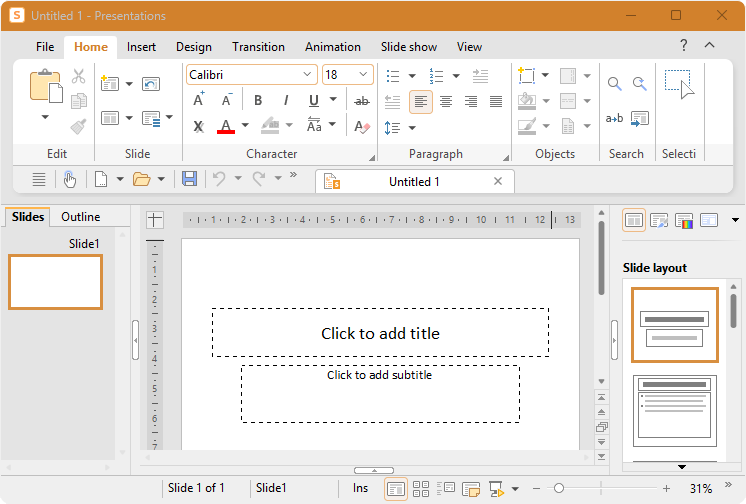Click to add title placeholder

pyautogui.click(x=380, y=333)
